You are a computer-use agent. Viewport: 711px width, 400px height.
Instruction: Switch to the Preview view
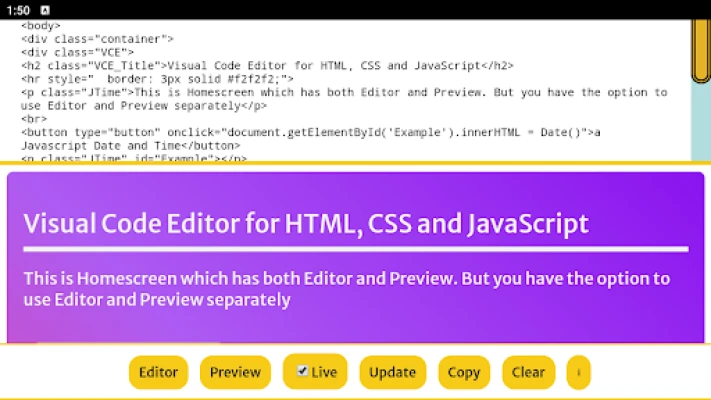pyautogui.click(x=235, y=372)
